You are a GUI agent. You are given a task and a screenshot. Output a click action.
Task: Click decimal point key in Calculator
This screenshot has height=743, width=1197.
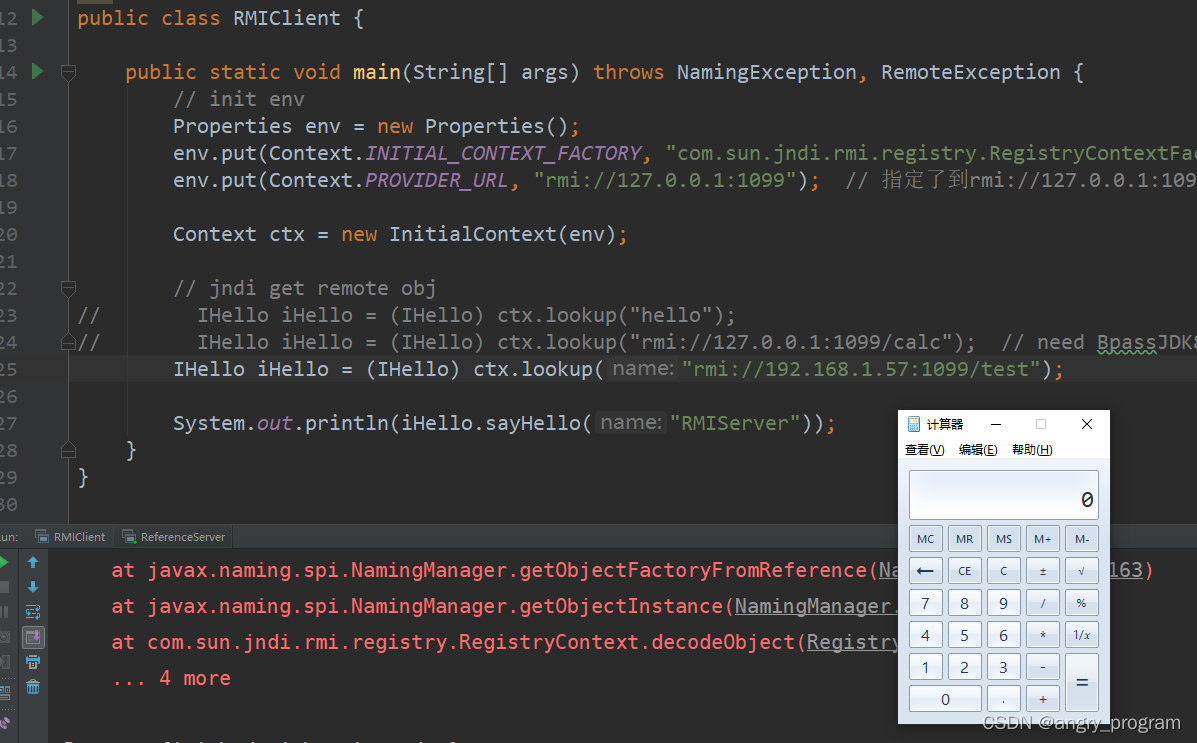[1004, 699]
